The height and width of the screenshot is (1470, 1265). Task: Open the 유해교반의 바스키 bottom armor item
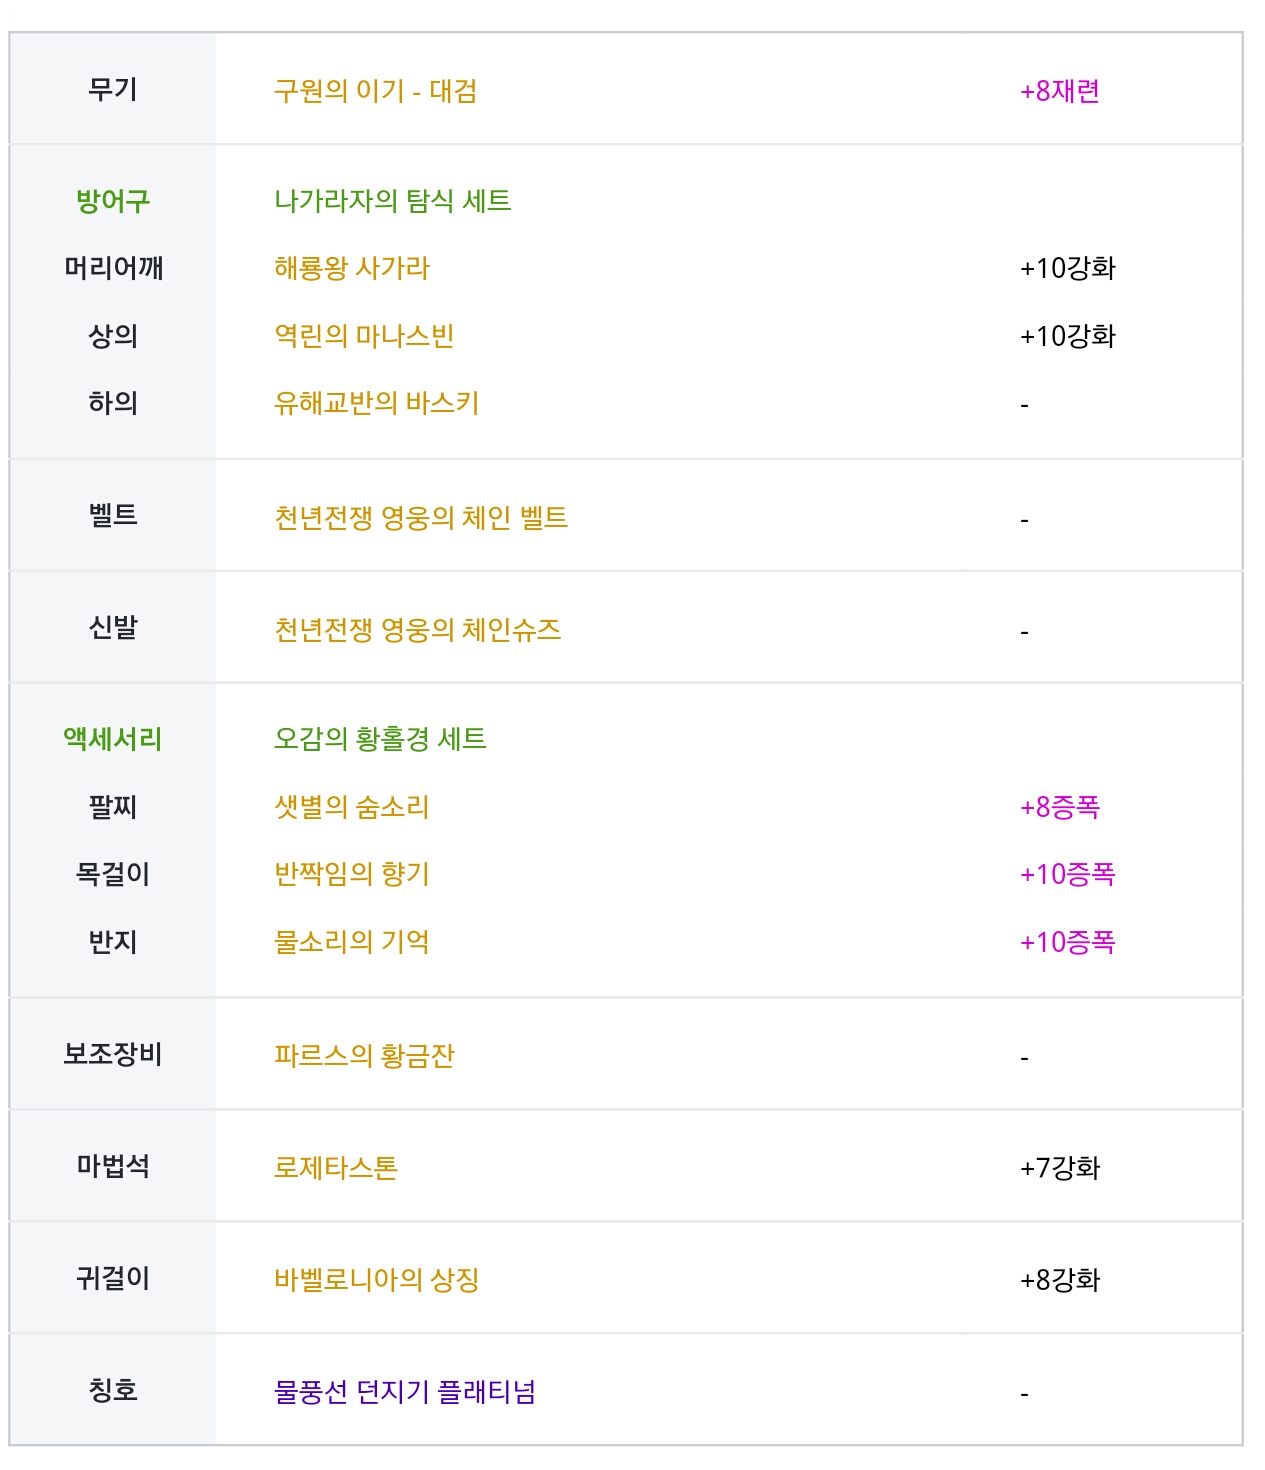click(x=377, y=403)
